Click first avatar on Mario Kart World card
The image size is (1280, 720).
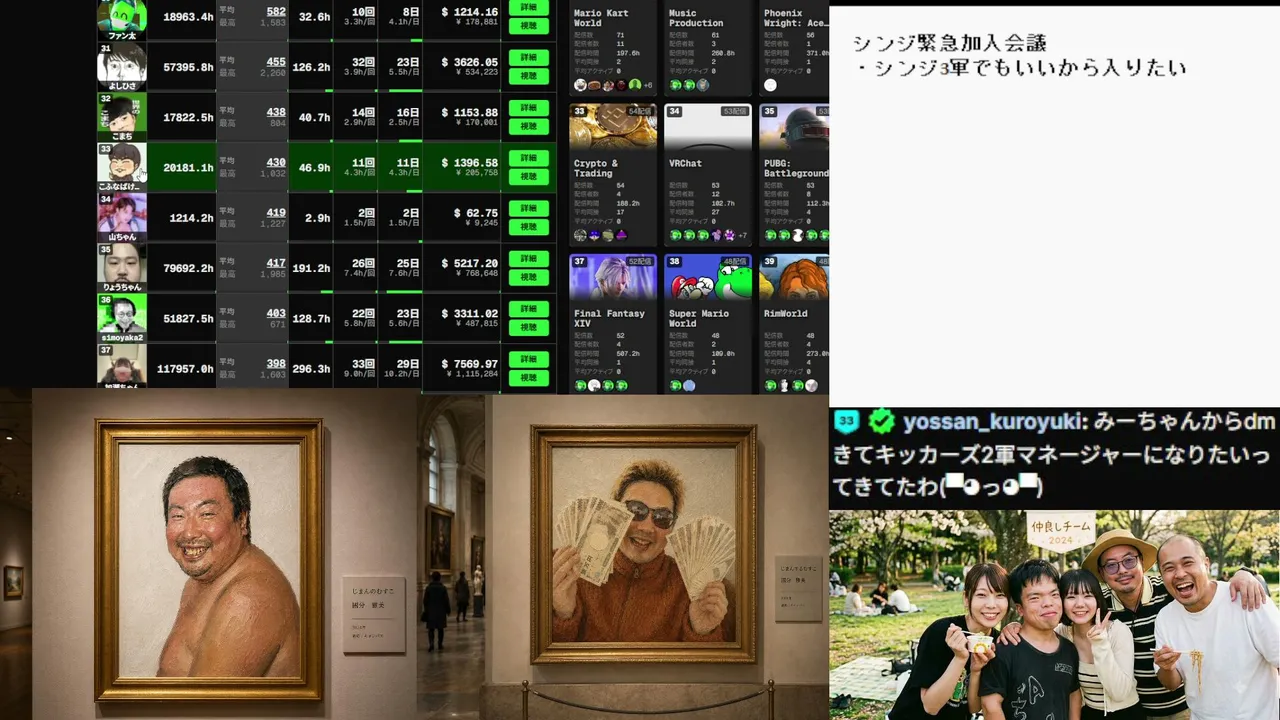(580, 85)
